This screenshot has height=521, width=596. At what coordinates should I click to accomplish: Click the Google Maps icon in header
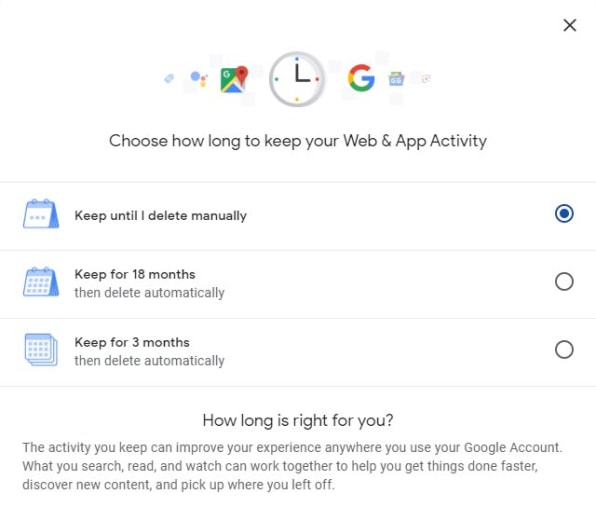[x=234, y=79]
